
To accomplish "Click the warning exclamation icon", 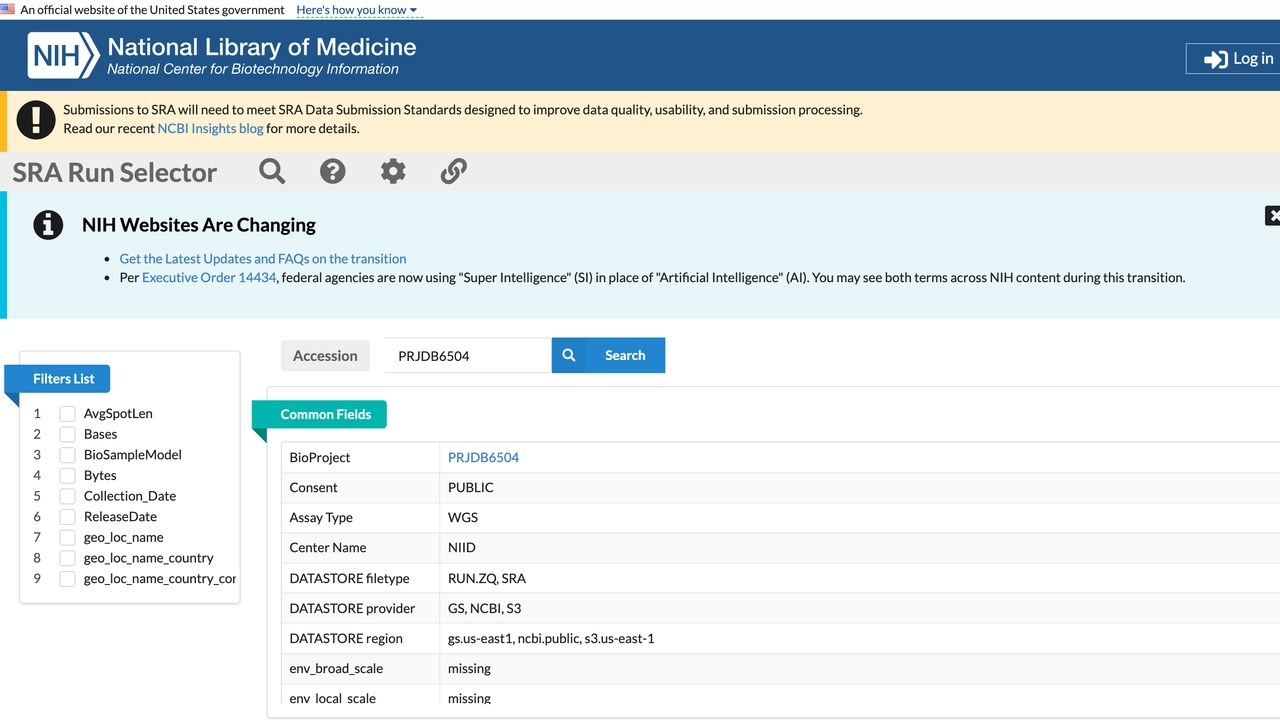I will [x=36, y=120].
